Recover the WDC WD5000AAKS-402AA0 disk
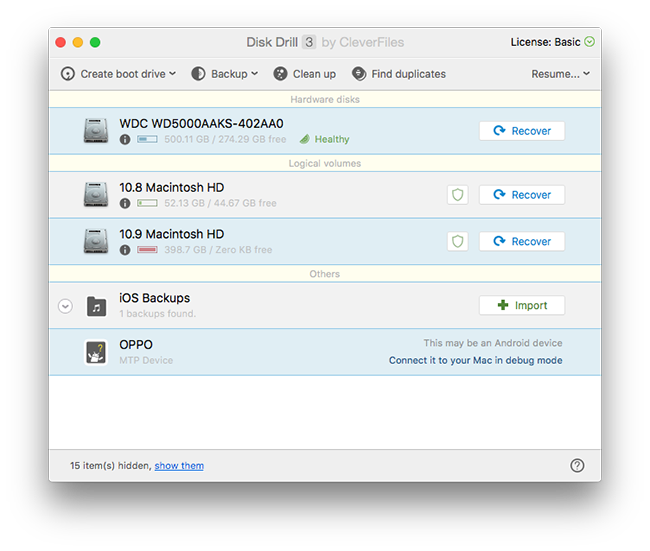 tap(522, 131)
